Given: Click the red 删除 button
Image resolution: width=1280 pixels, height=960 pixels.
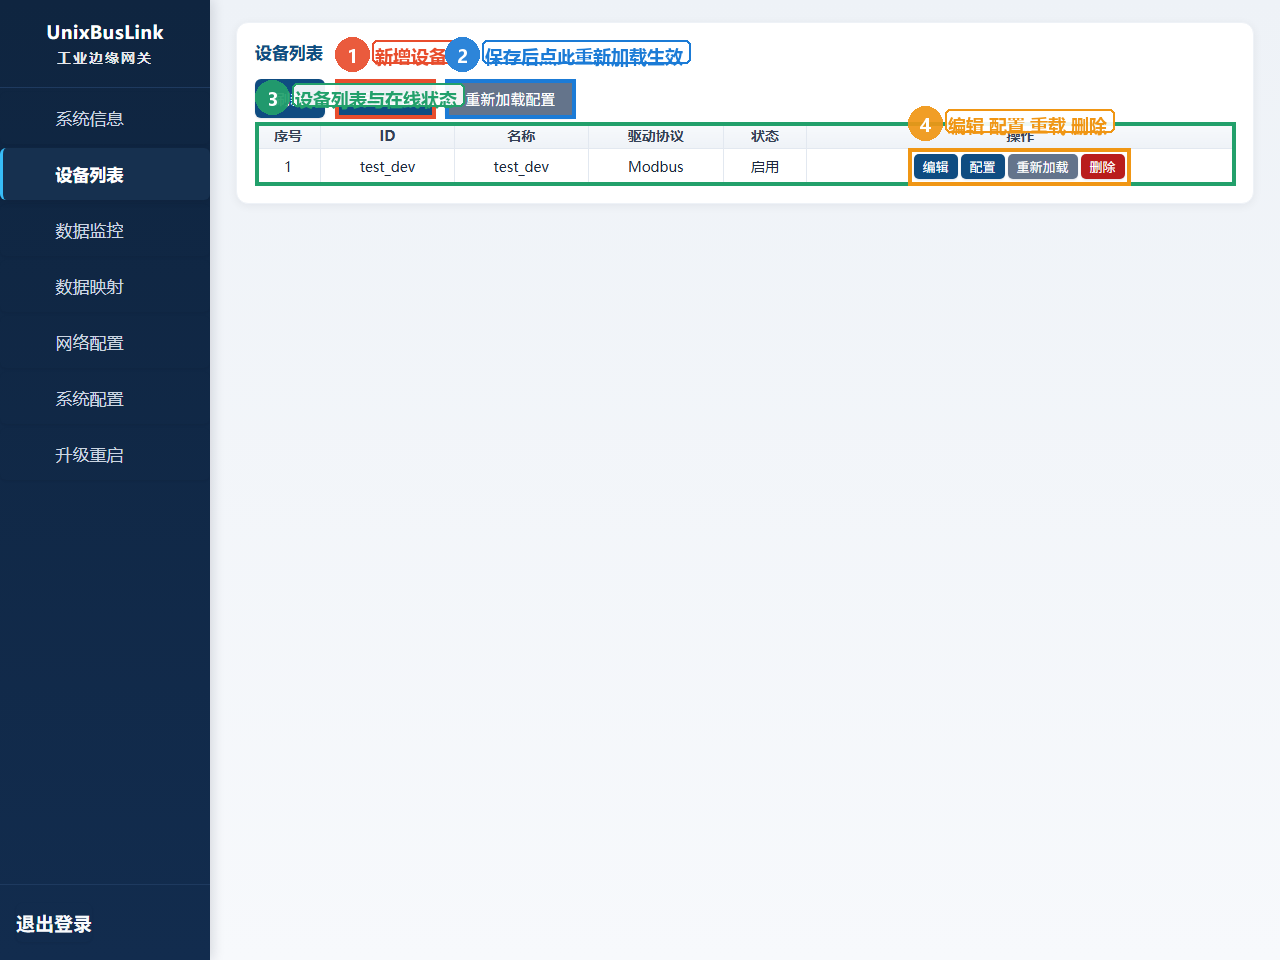Looking at the screenshot, I should coord(1103,167).
